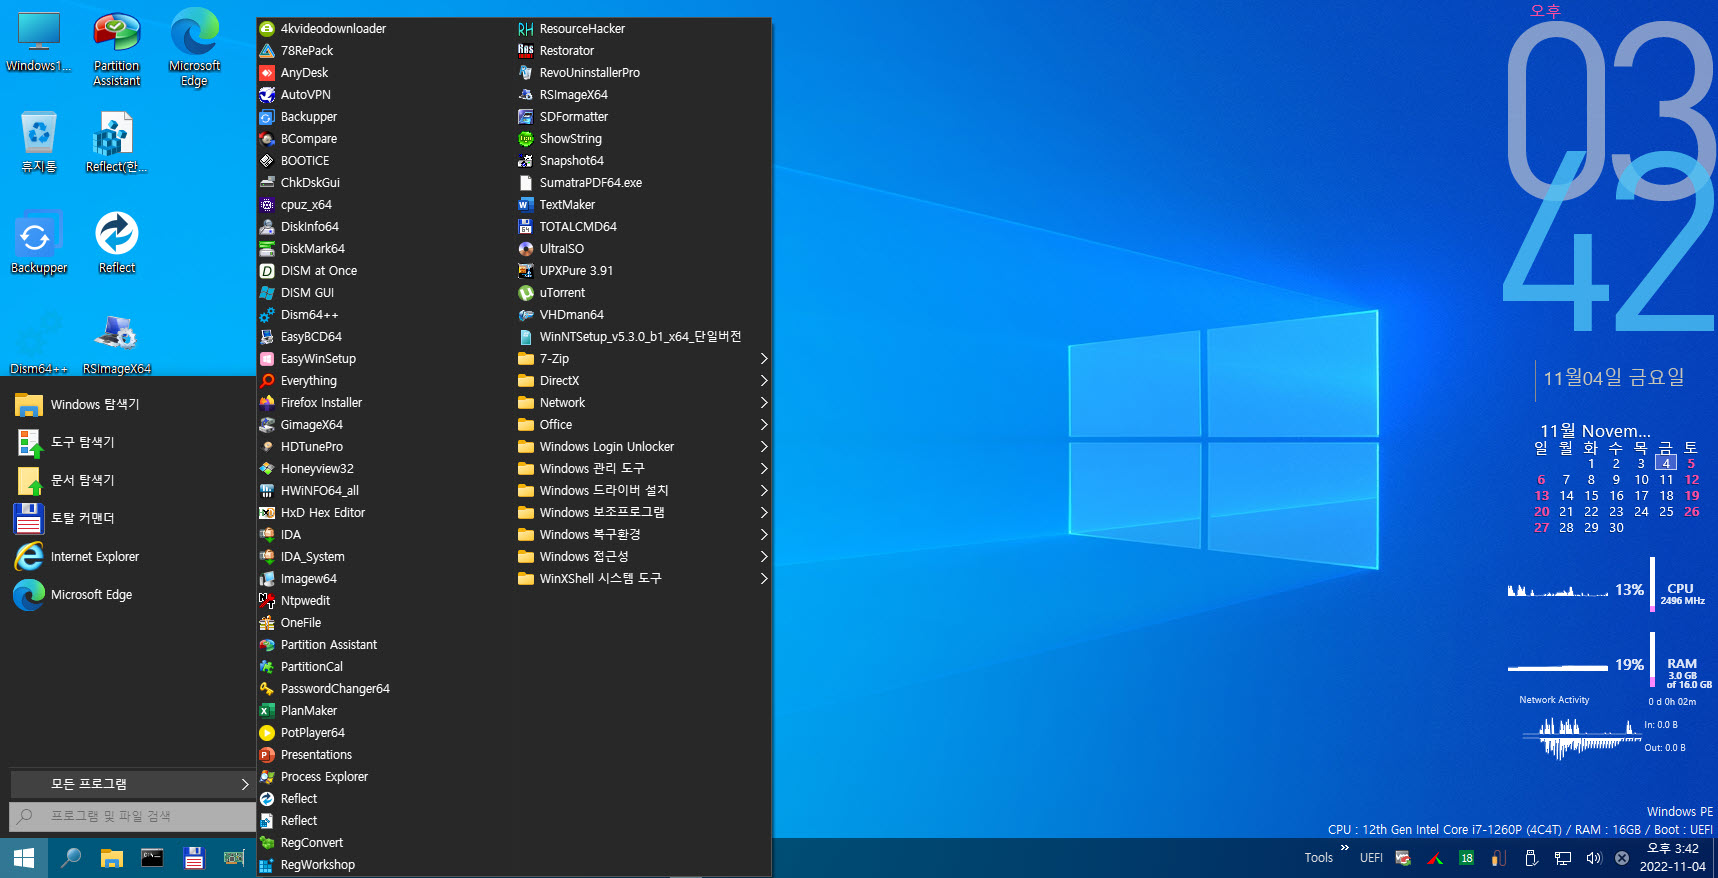Launch Backupper from the desktop
Image resolution: width=1718 pixels, height=878 pixels.
coord(39,242)
